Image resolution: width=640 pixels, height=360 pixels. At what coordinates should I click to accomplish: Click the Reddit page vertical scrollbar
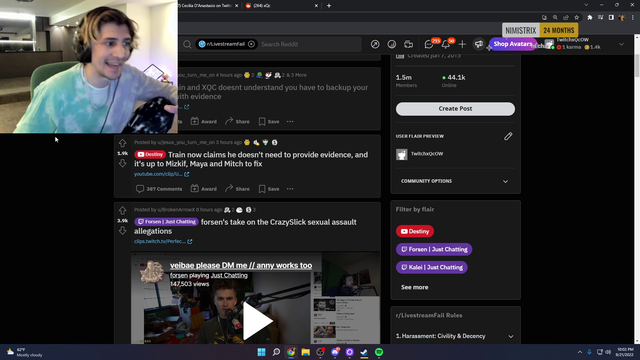tap(637, 65)
